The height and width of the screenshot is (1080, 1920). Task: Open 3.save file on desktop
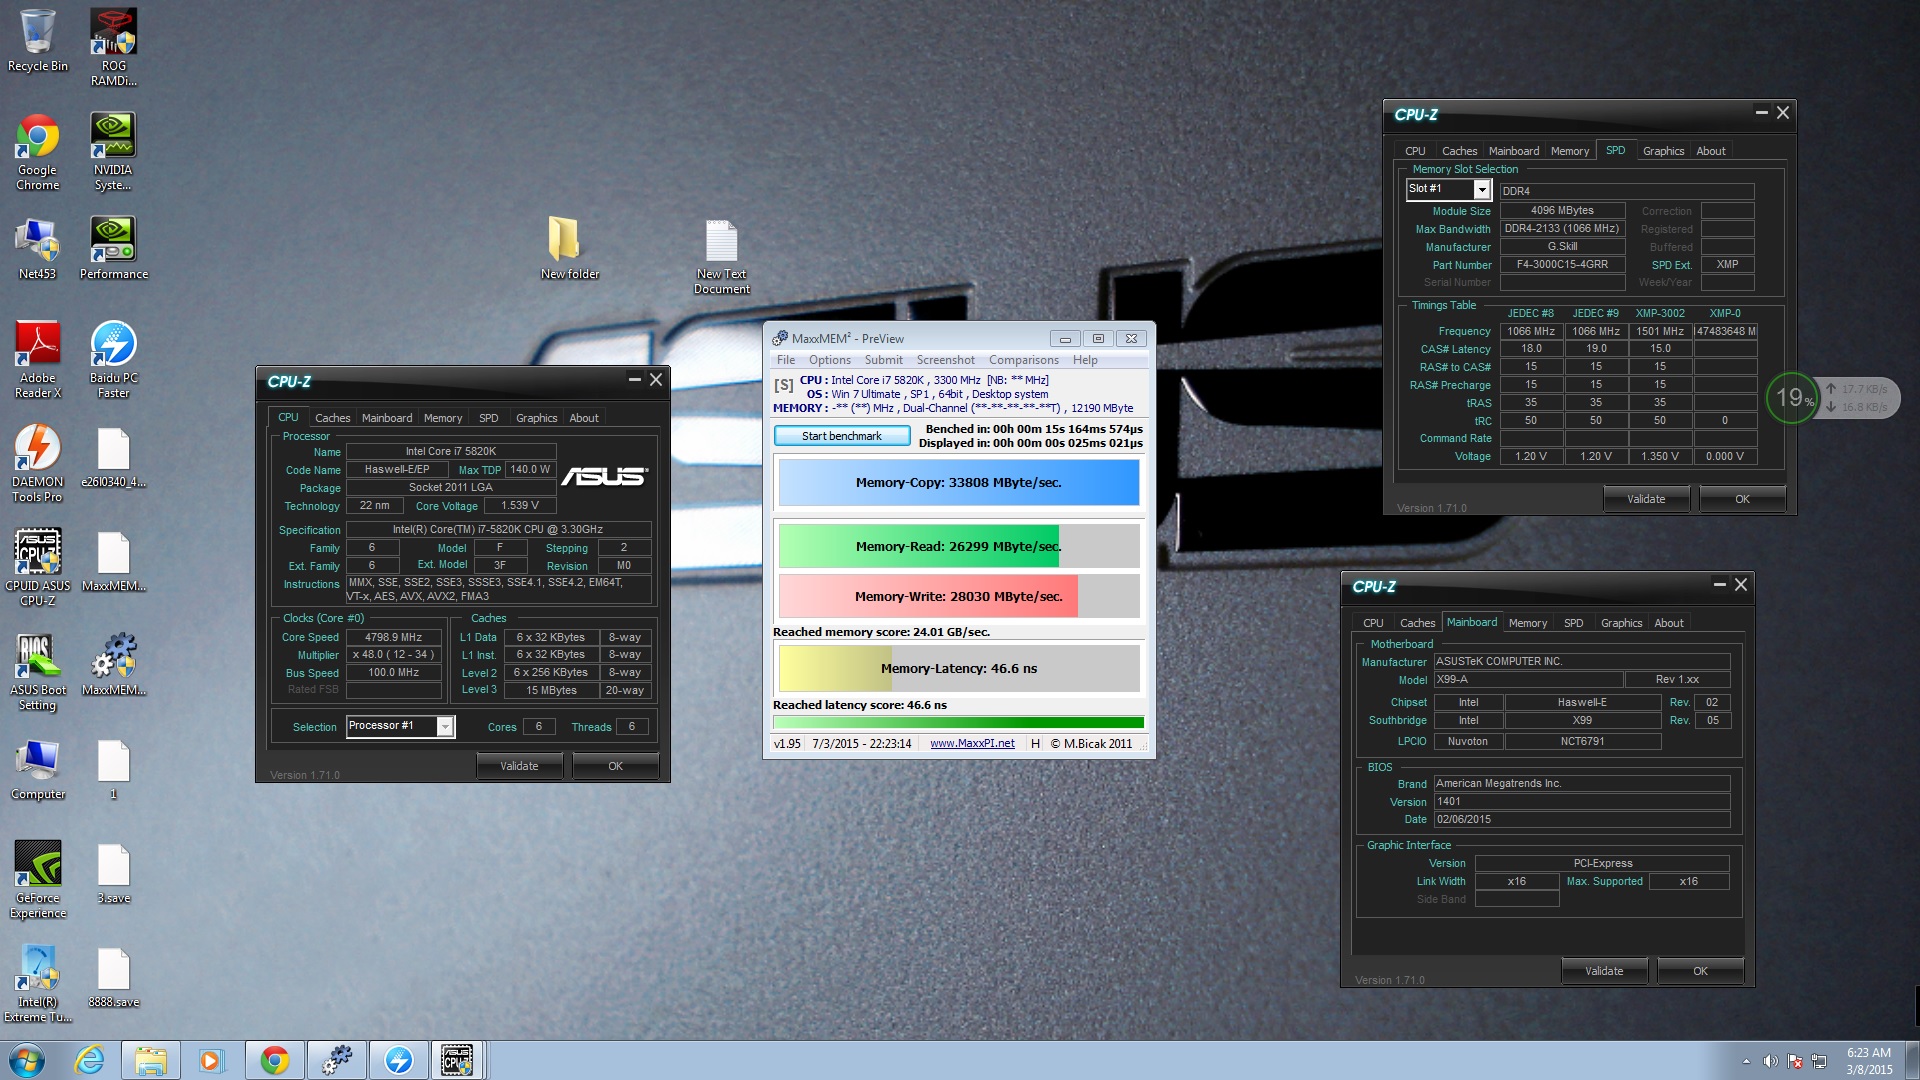point(113,874)
